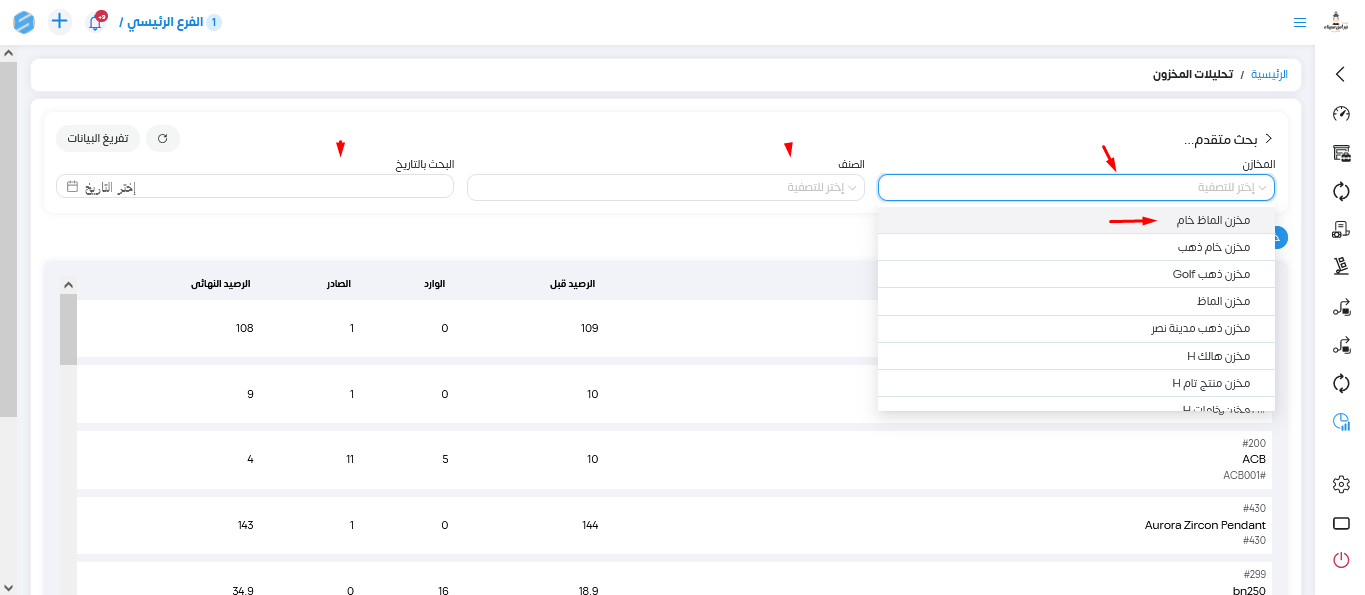Toggle the hamburger menu icon in header

[x=1300, y=22]
